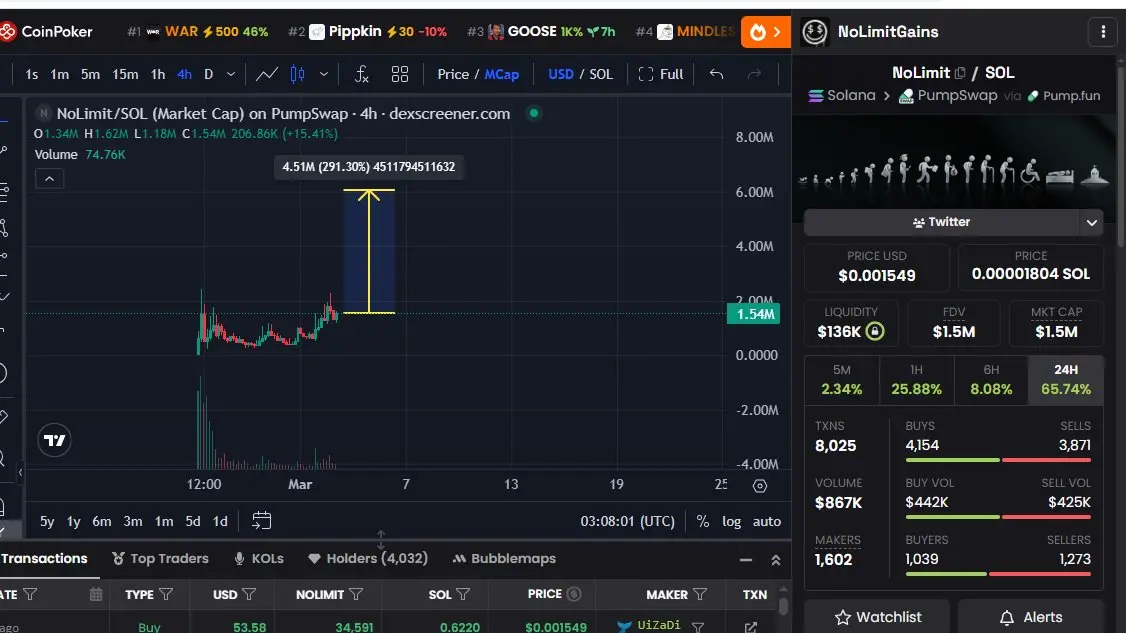1126x633 pixels.
Task: Filter transactions by MAKER column
Action: click(699, 594)
